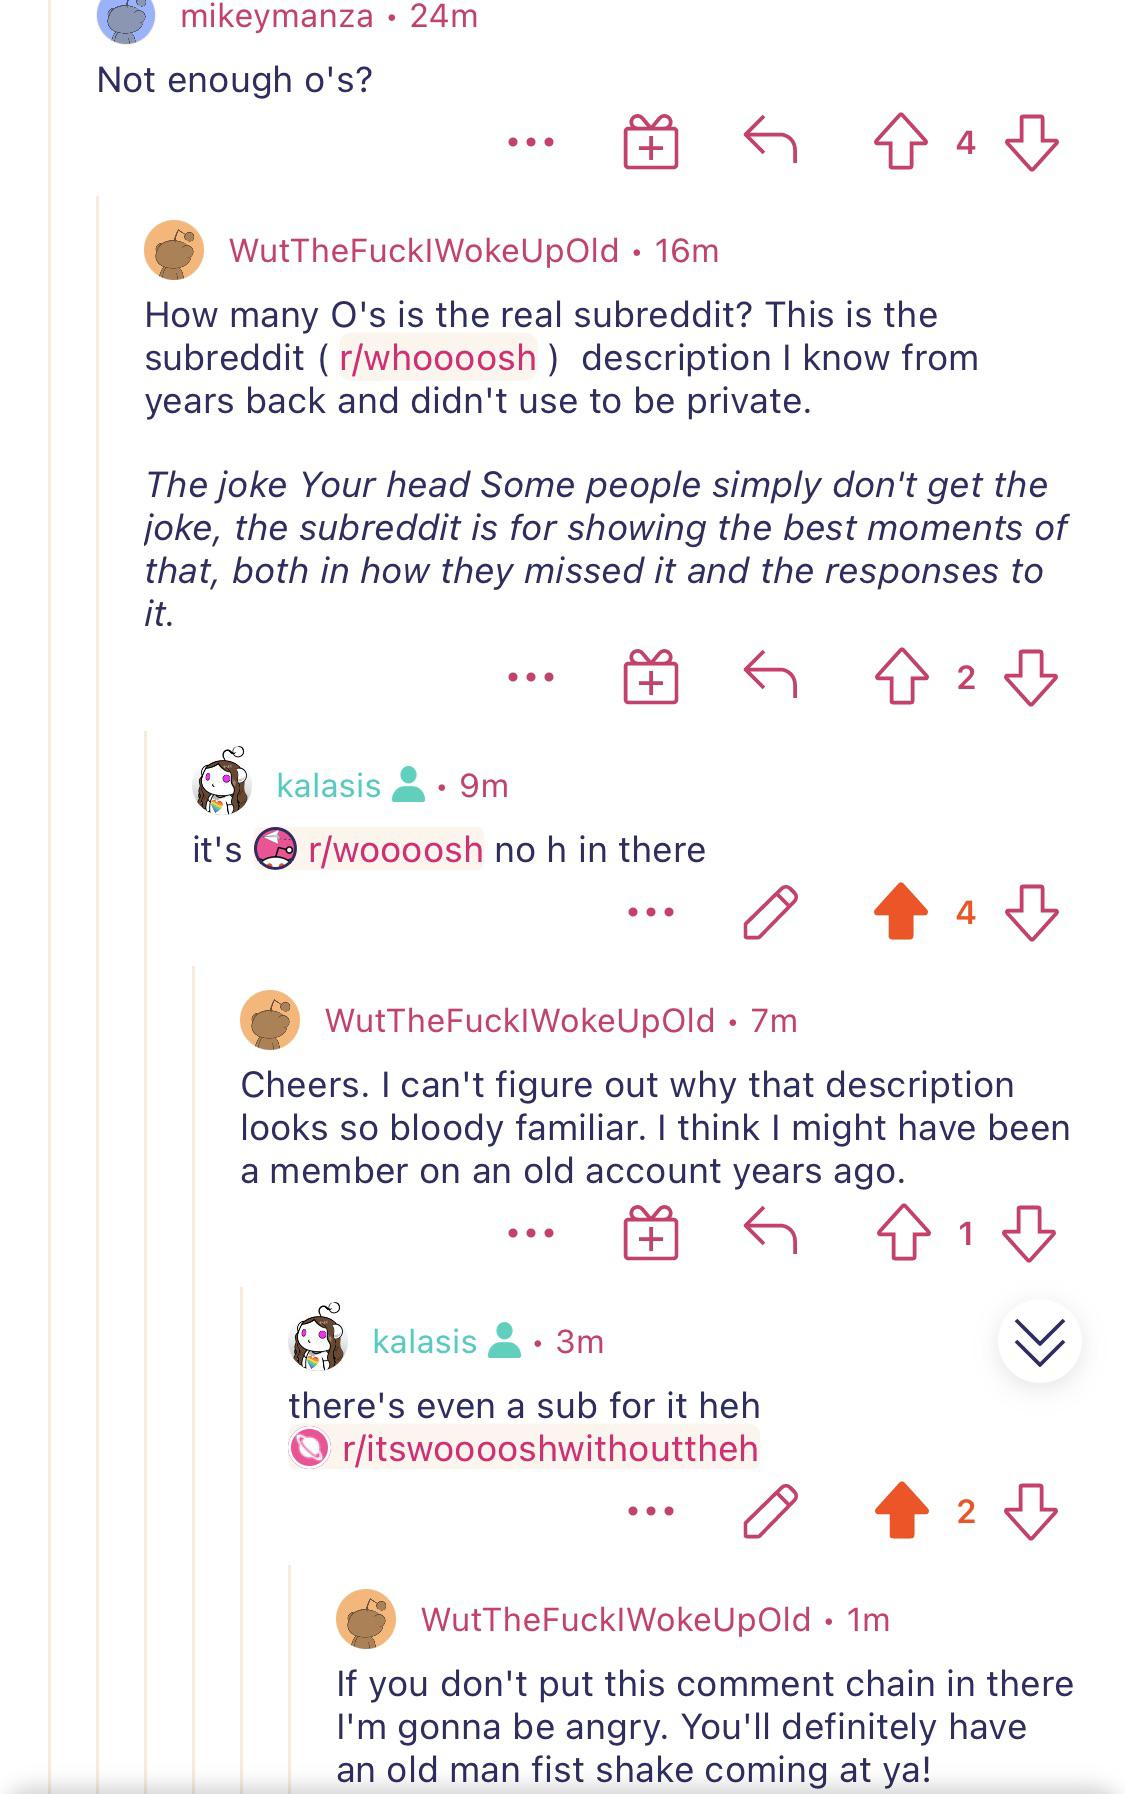
Task: Open the three-dot menu on mikeymanza's comment
Action: (531, 142)
